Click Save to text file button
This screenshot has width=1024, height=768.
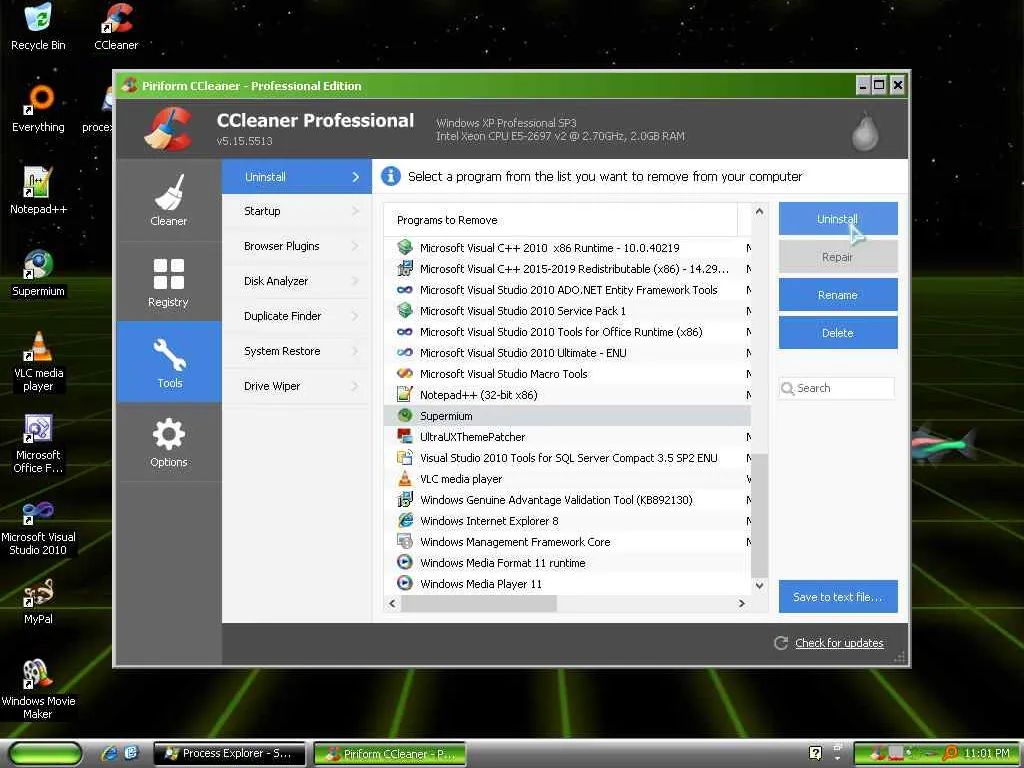838,596
